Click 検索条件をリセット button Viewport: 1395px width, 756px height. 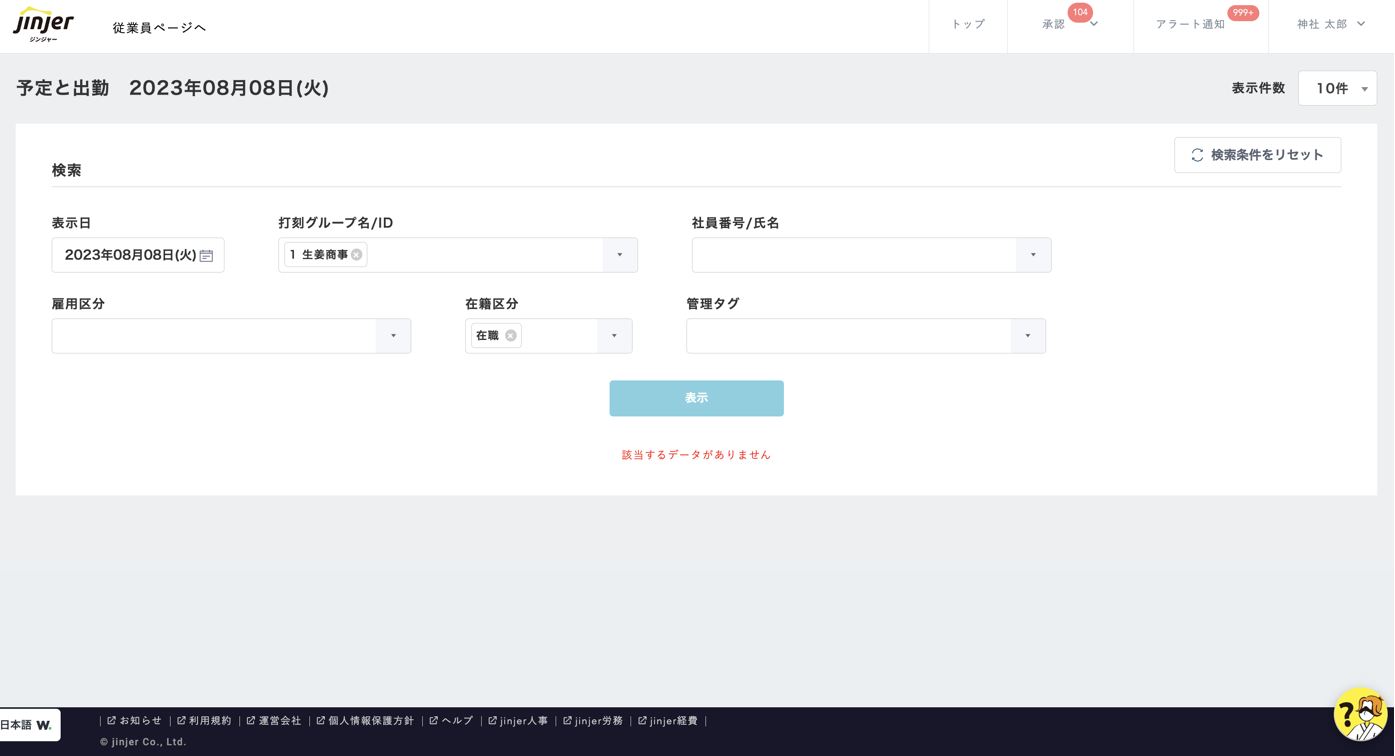[1257, 155]
